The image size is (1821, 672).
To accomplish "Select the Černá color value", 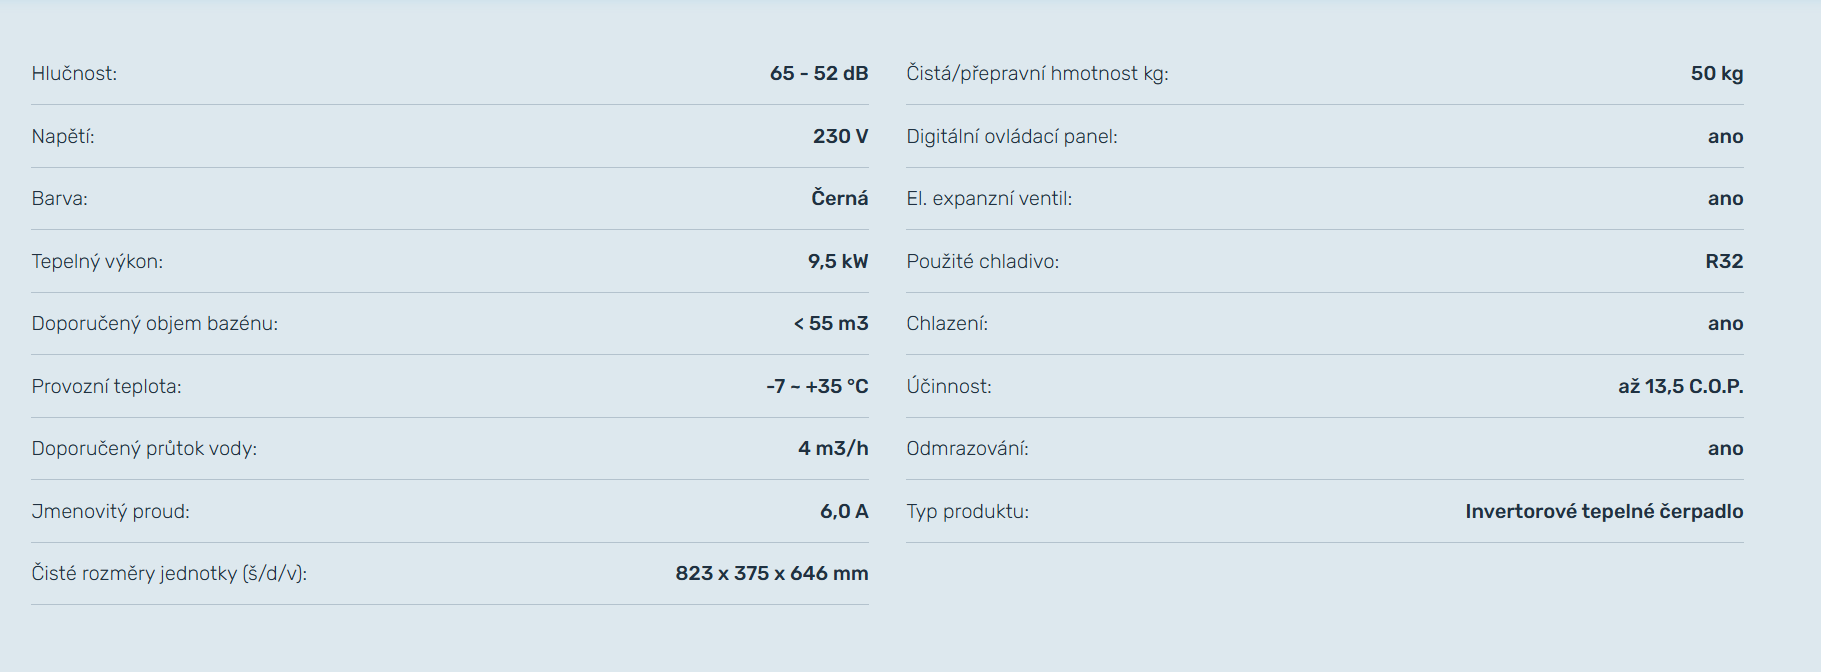I will point(839,199).
